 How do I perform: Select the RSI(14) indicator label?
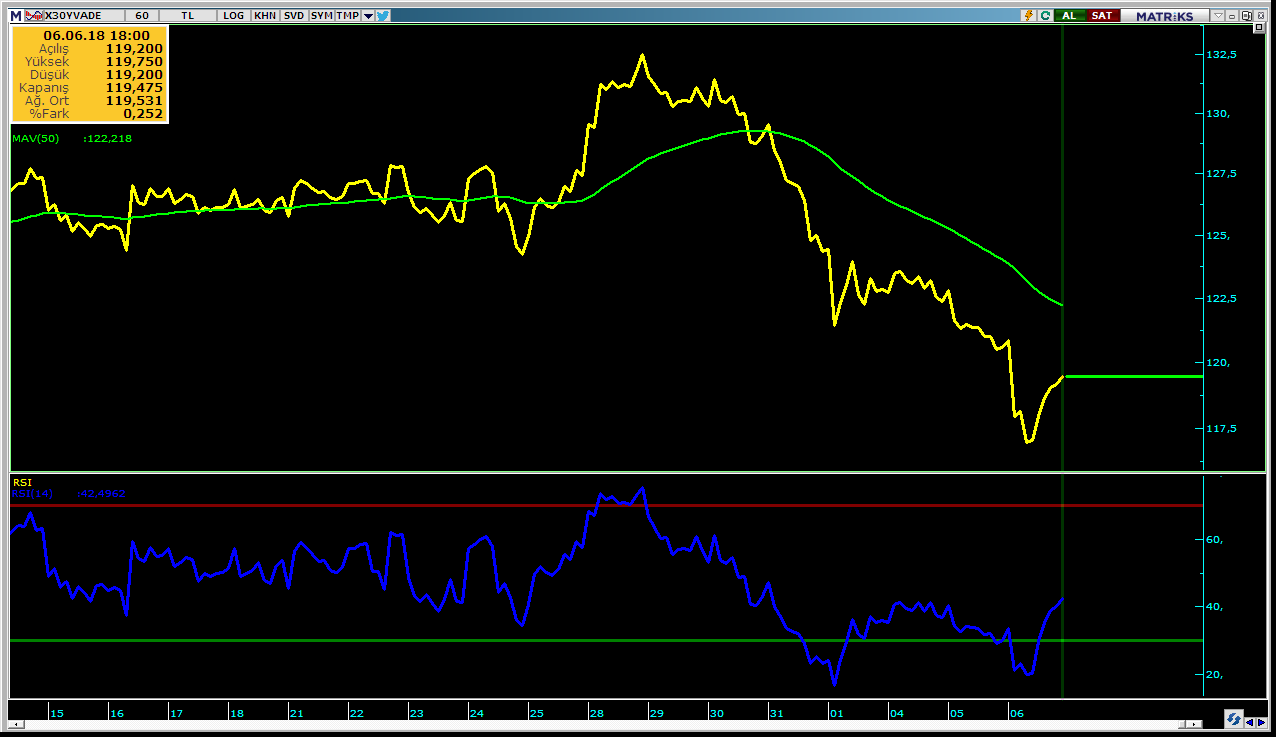32,494
